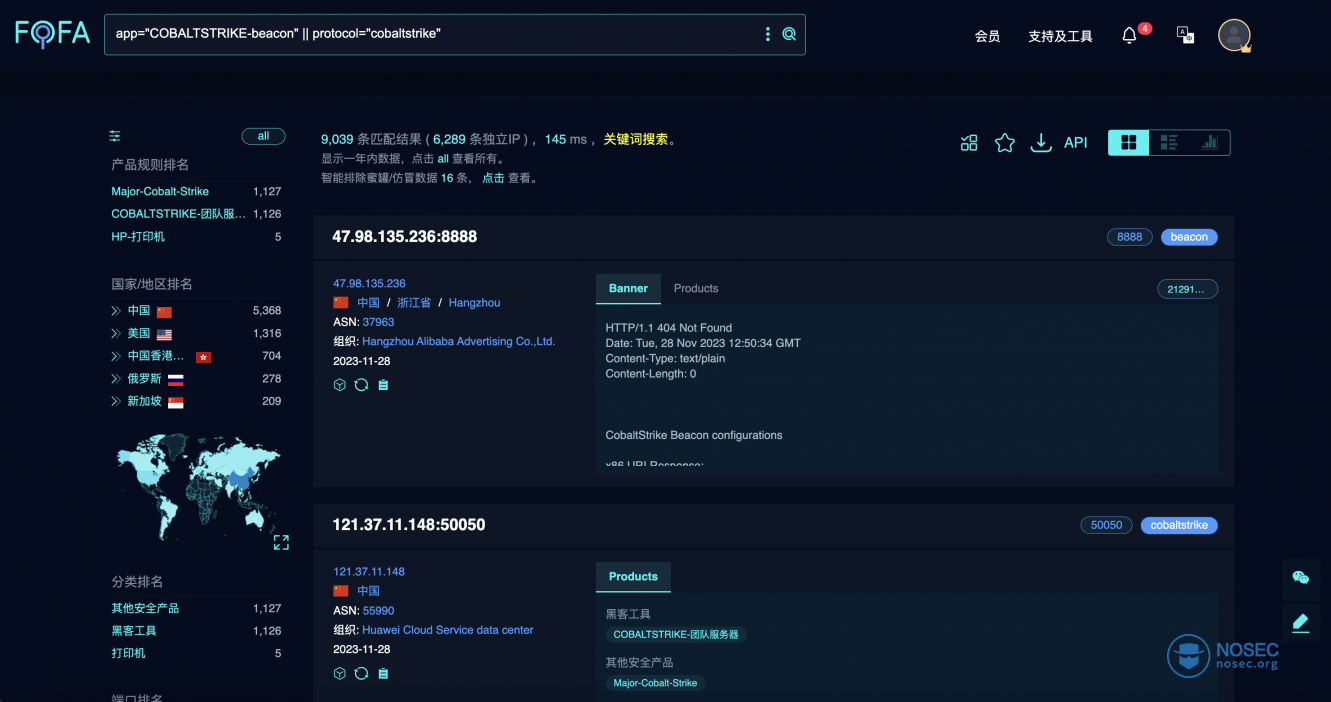Run search with the magnifier icon

(789, 34)
